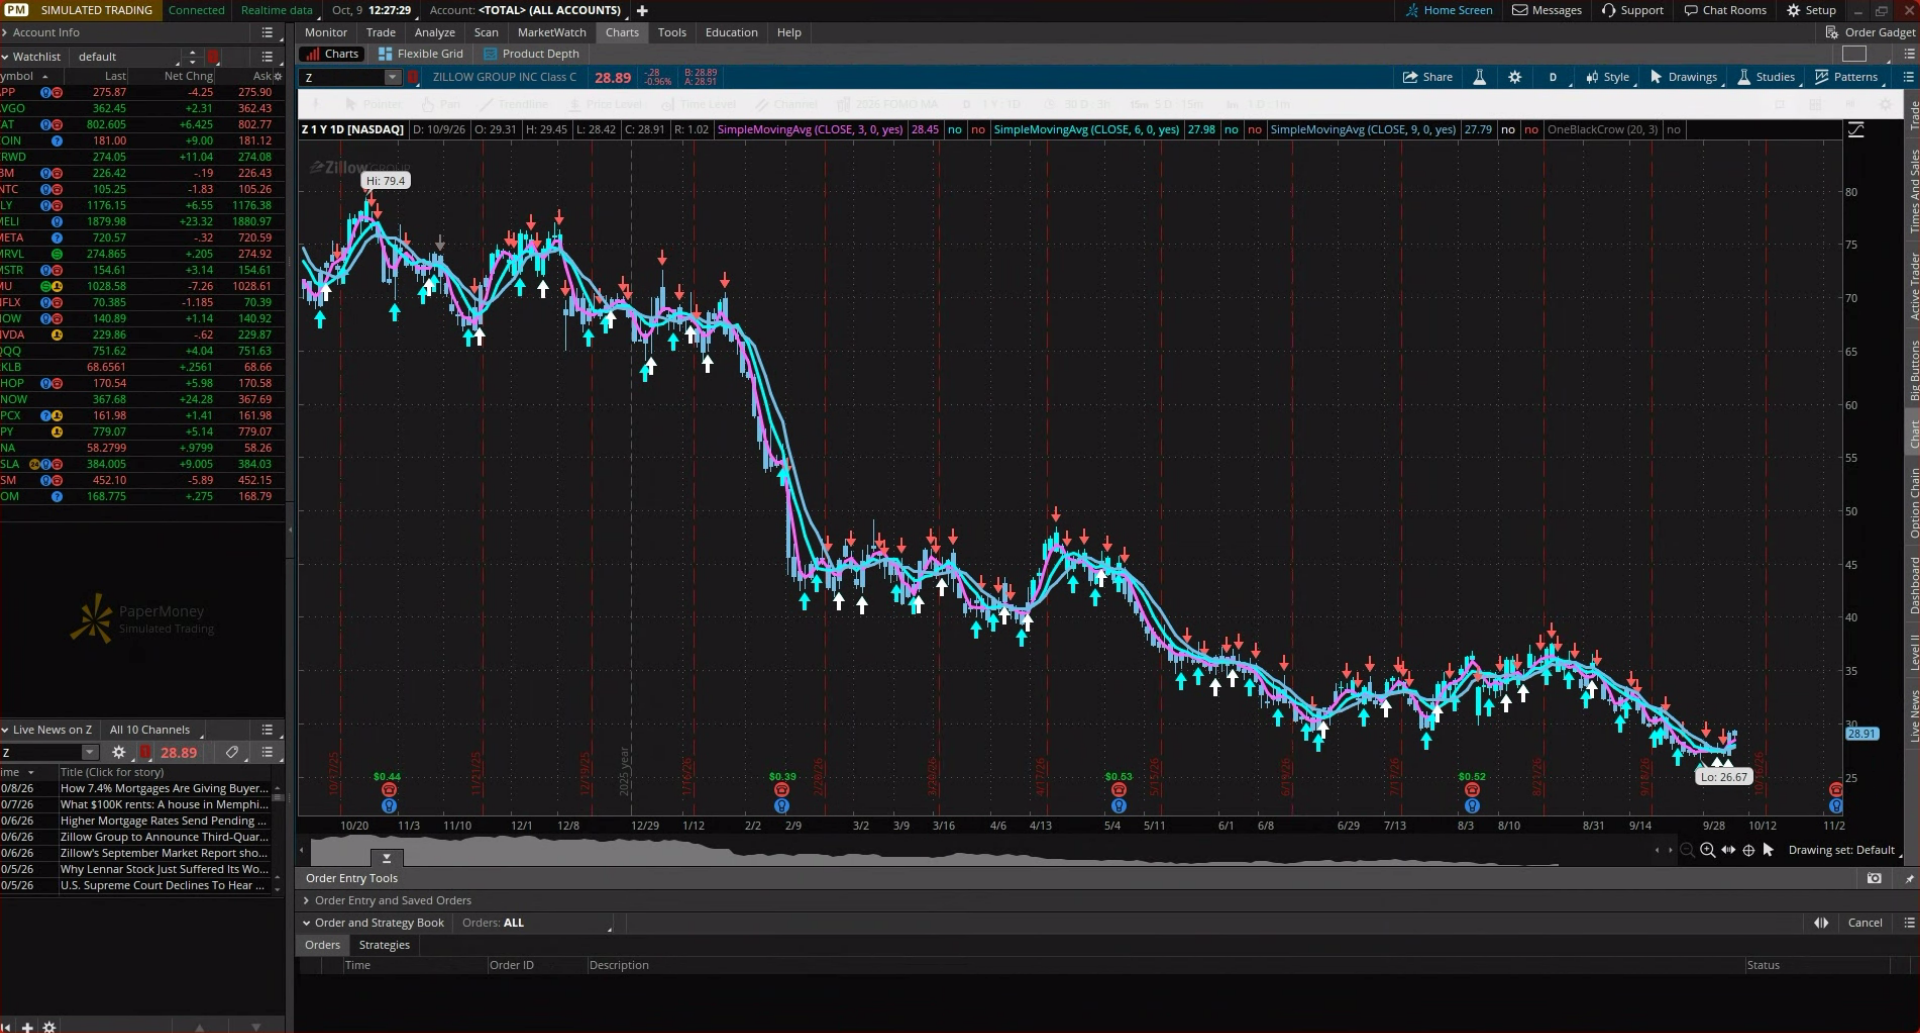Switch to the MarketWatch tab
1920x1033 pixels.
pos(552,32)
